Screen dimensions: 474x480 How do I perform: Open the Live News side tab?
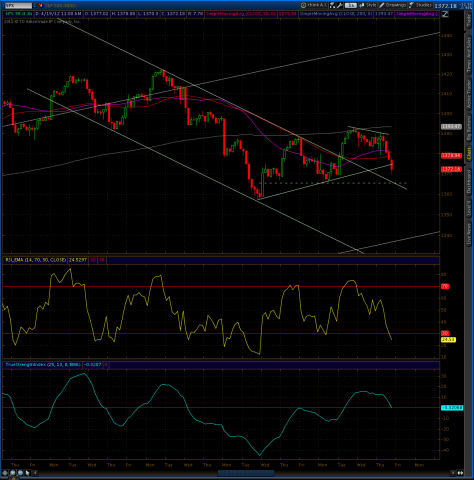pos(469,234)
